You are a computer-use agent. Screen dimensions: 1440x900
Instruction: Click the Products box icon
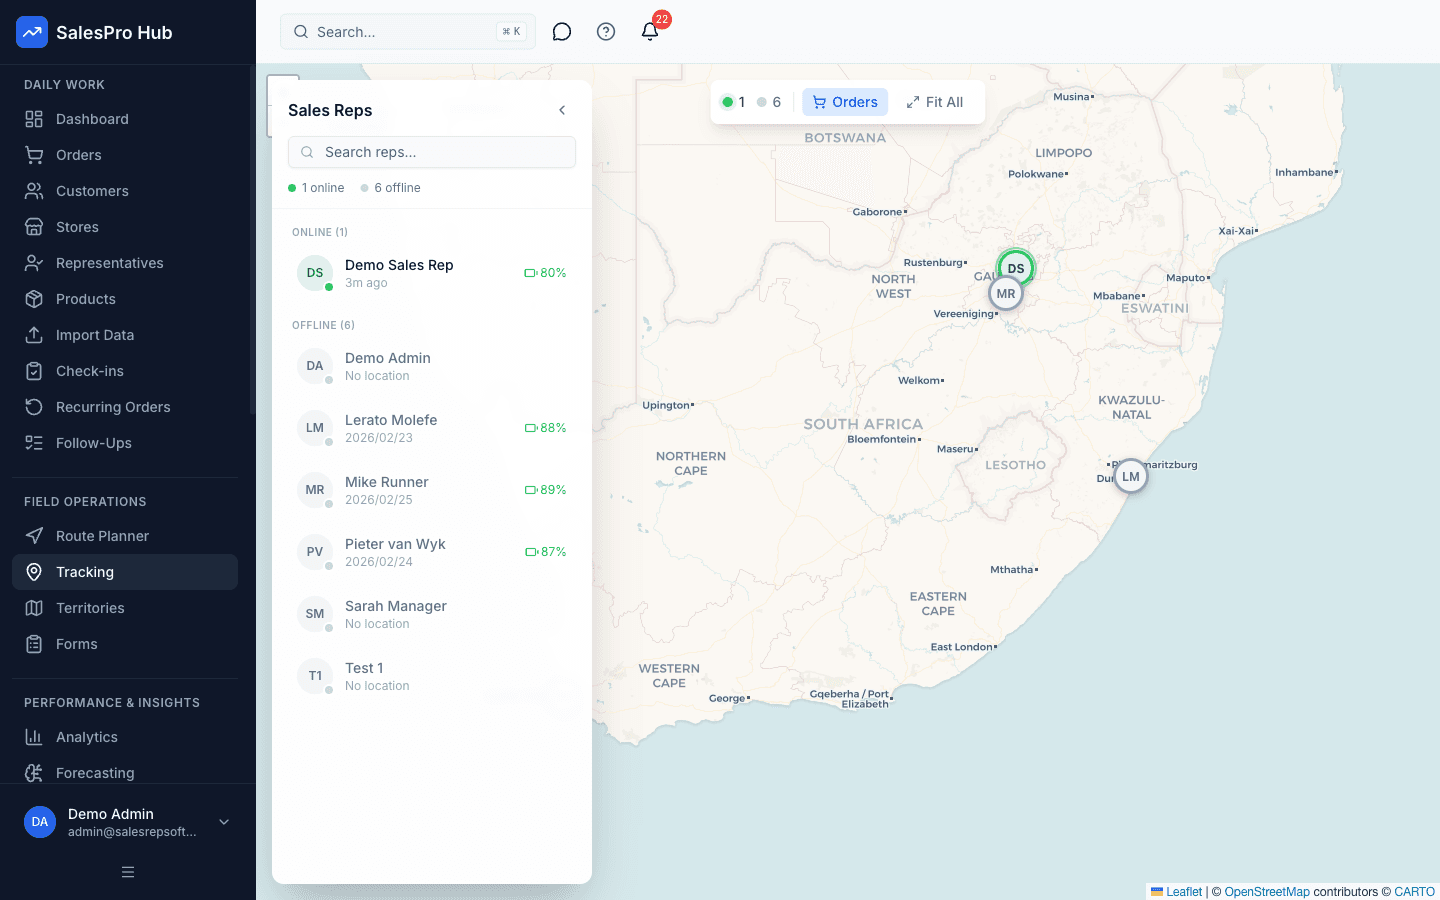(34, 299)
